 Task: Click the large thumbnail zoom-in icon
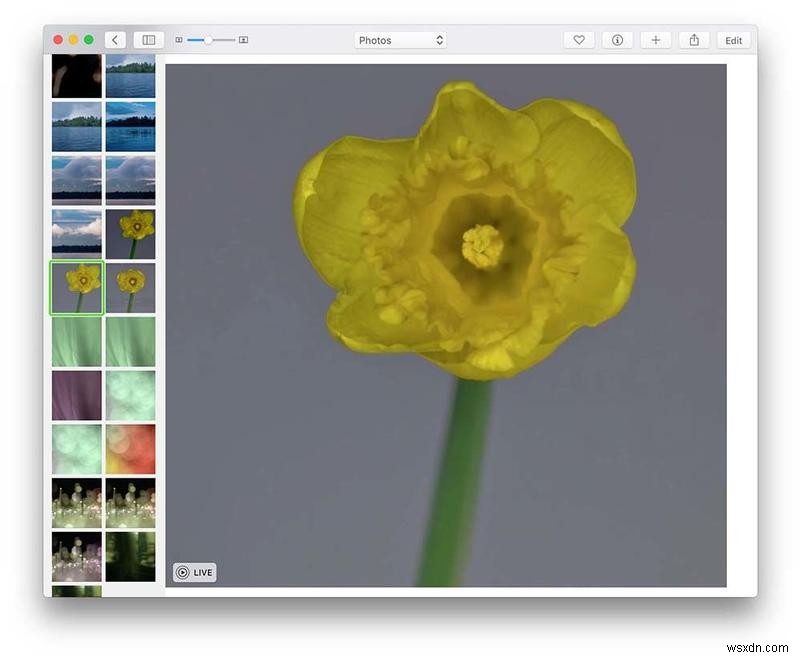(x=242, y=40)
